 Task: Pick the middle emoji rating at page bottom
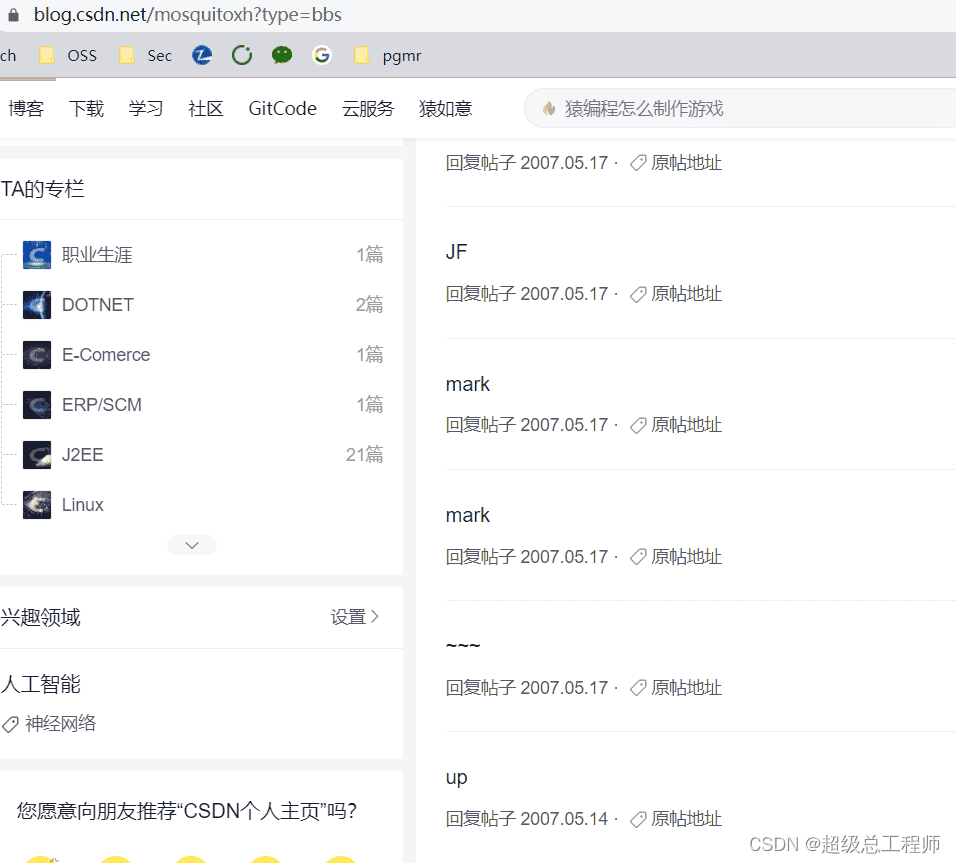[x=190, y=859]
